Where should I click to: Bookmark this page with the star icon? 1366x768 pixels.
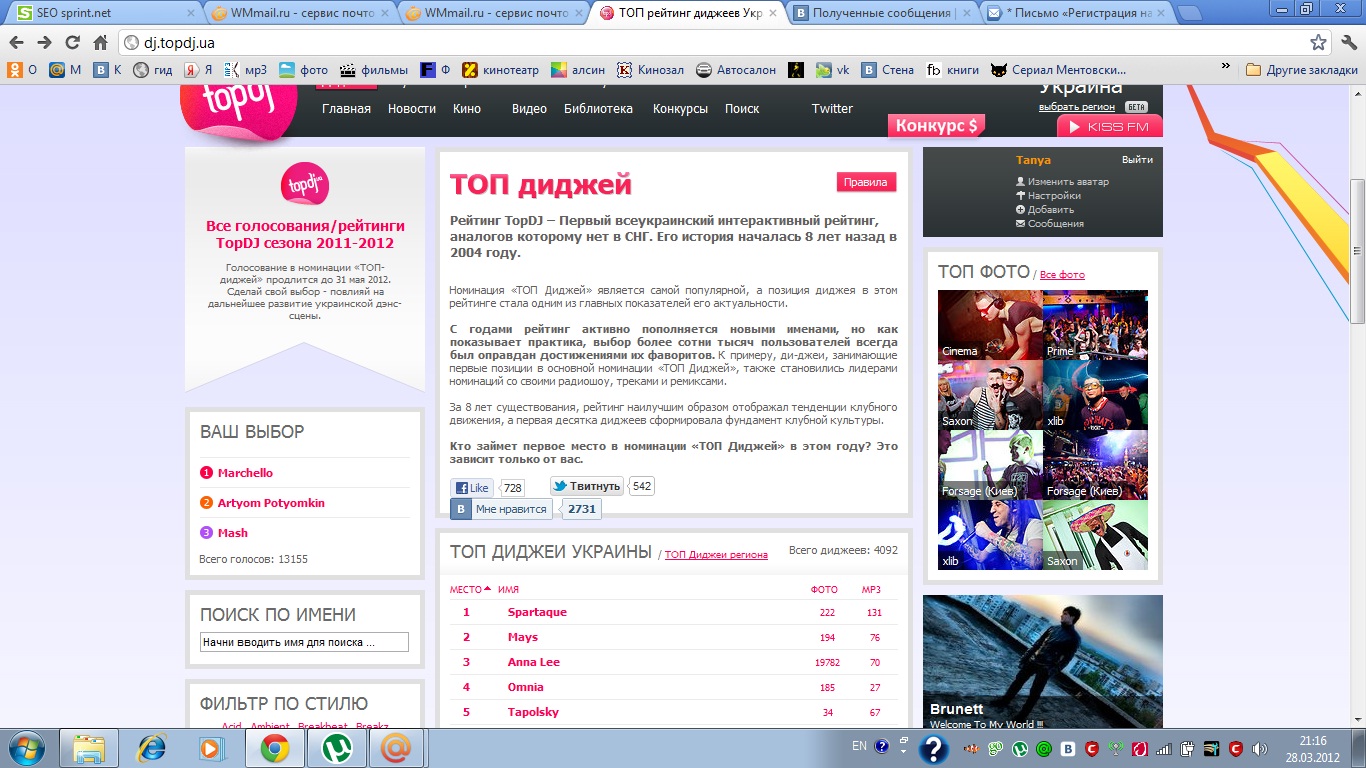[1319, 43]
